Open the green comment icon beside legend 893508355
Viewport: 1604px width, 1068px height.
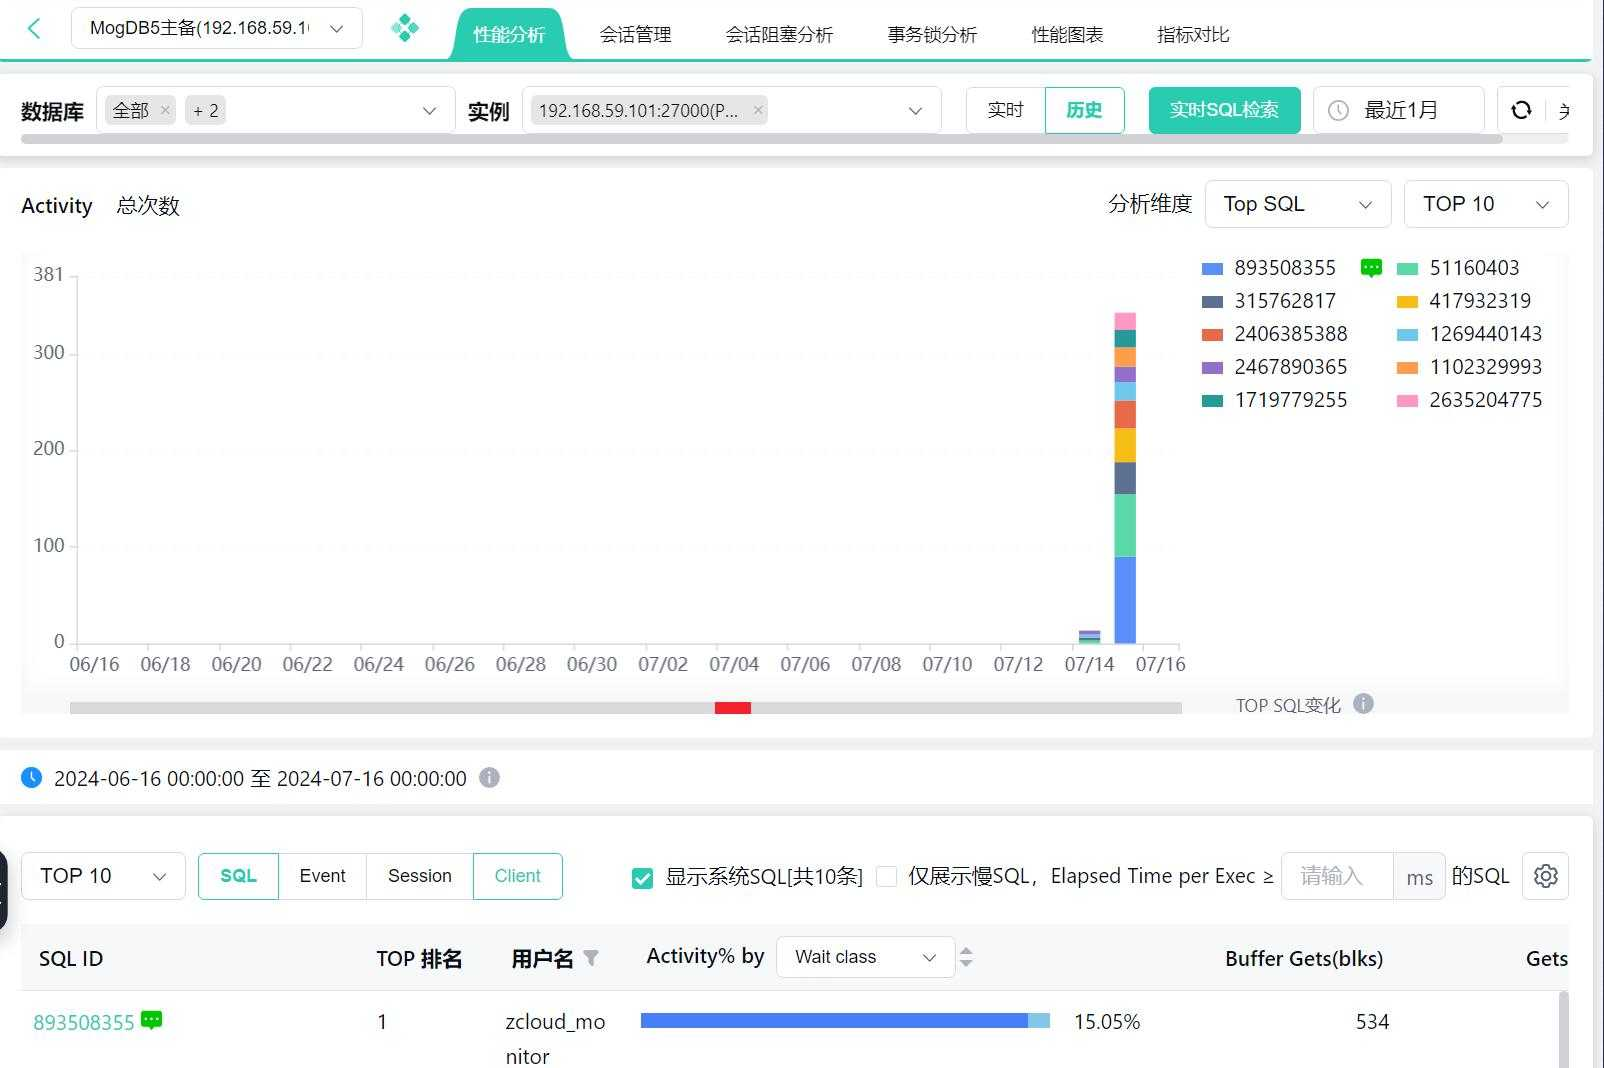point(1371,267)
